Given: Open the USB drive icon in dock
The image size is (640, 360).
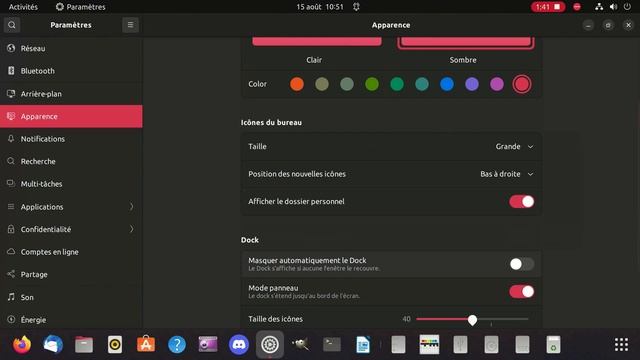Looking at the screenshot, I should click(460, 344).
